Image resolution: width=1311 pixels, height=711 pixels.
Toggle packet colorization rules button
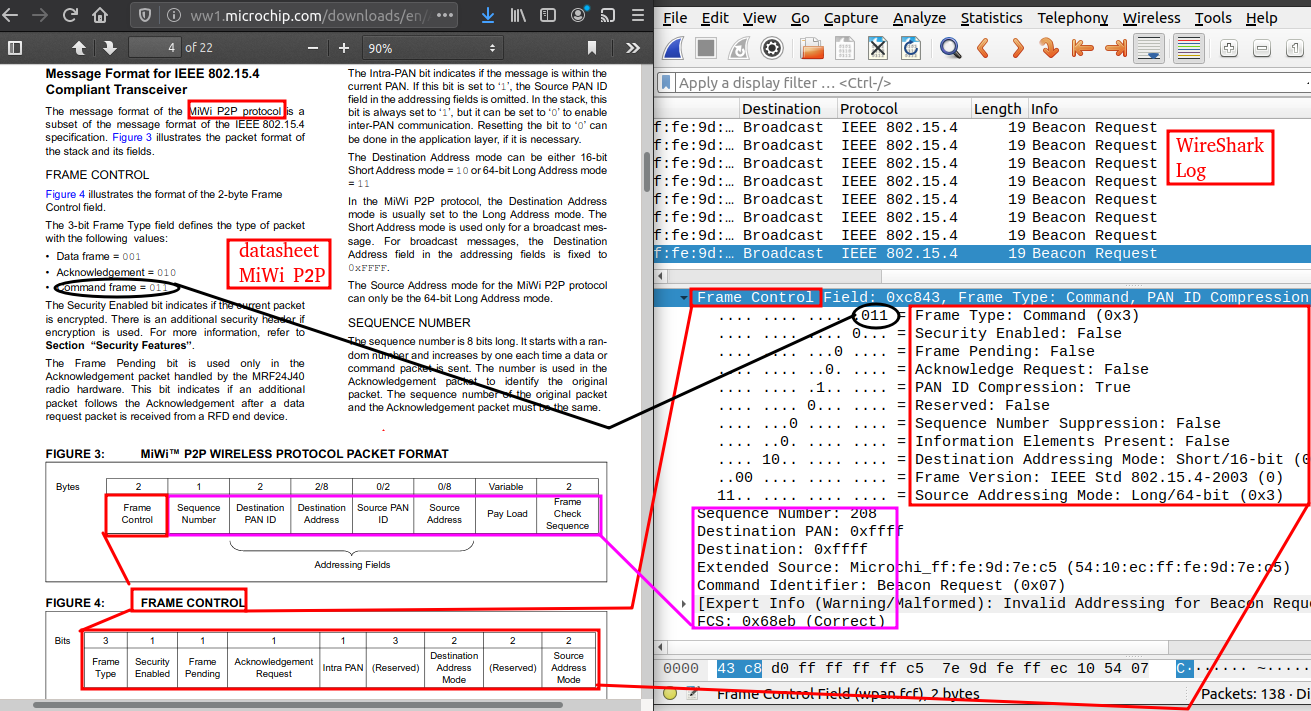tap(1188, 48)
